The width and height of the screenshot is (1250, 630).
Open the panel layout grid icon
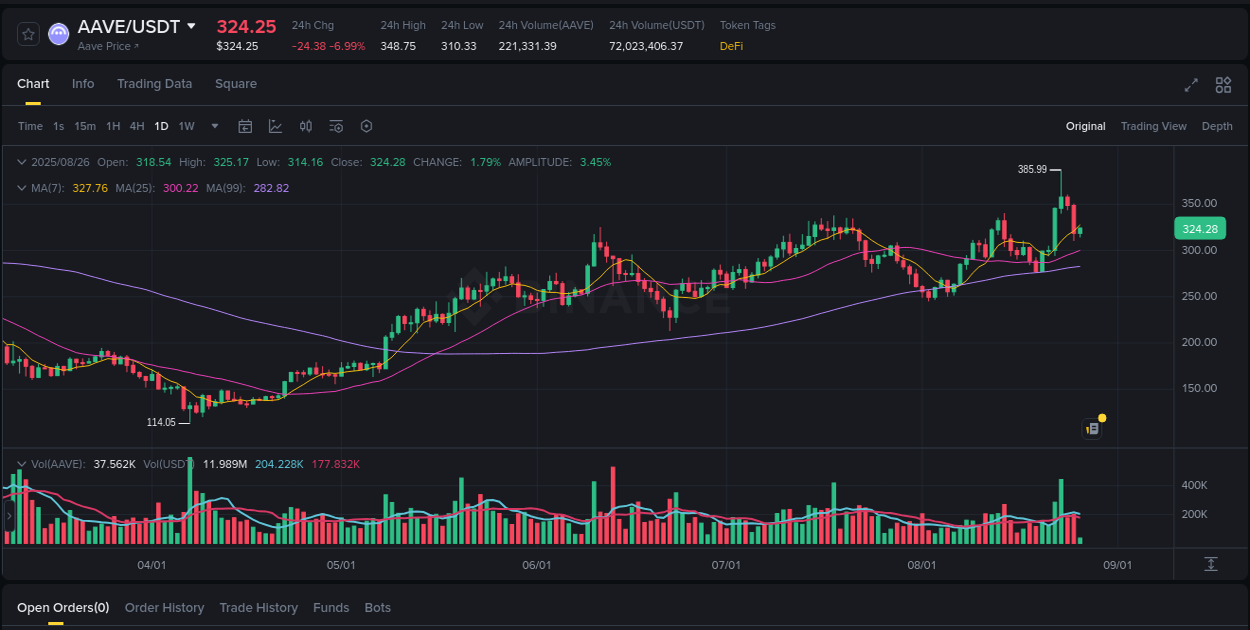point(1223,85)
